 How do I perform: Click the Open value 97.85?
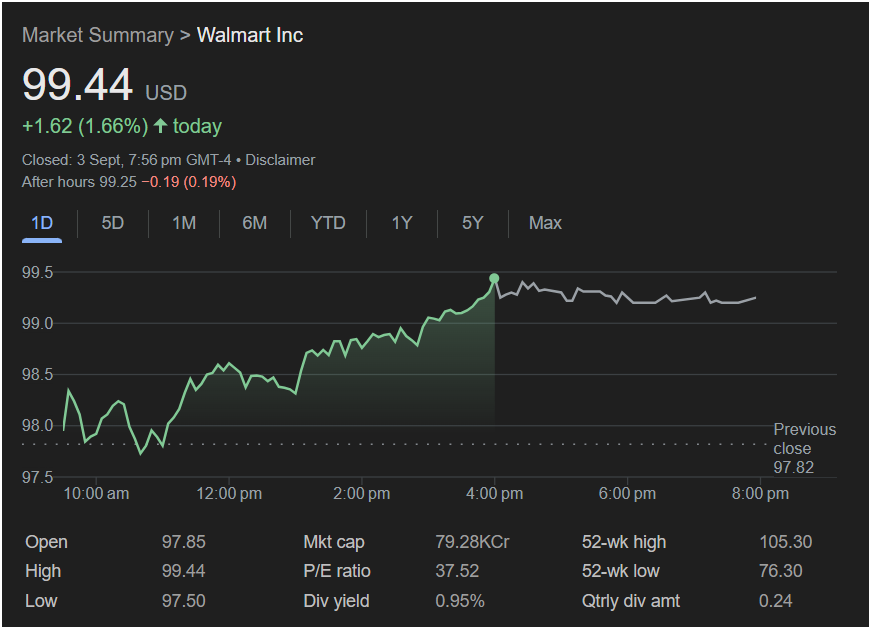click(x=184, y=542)
